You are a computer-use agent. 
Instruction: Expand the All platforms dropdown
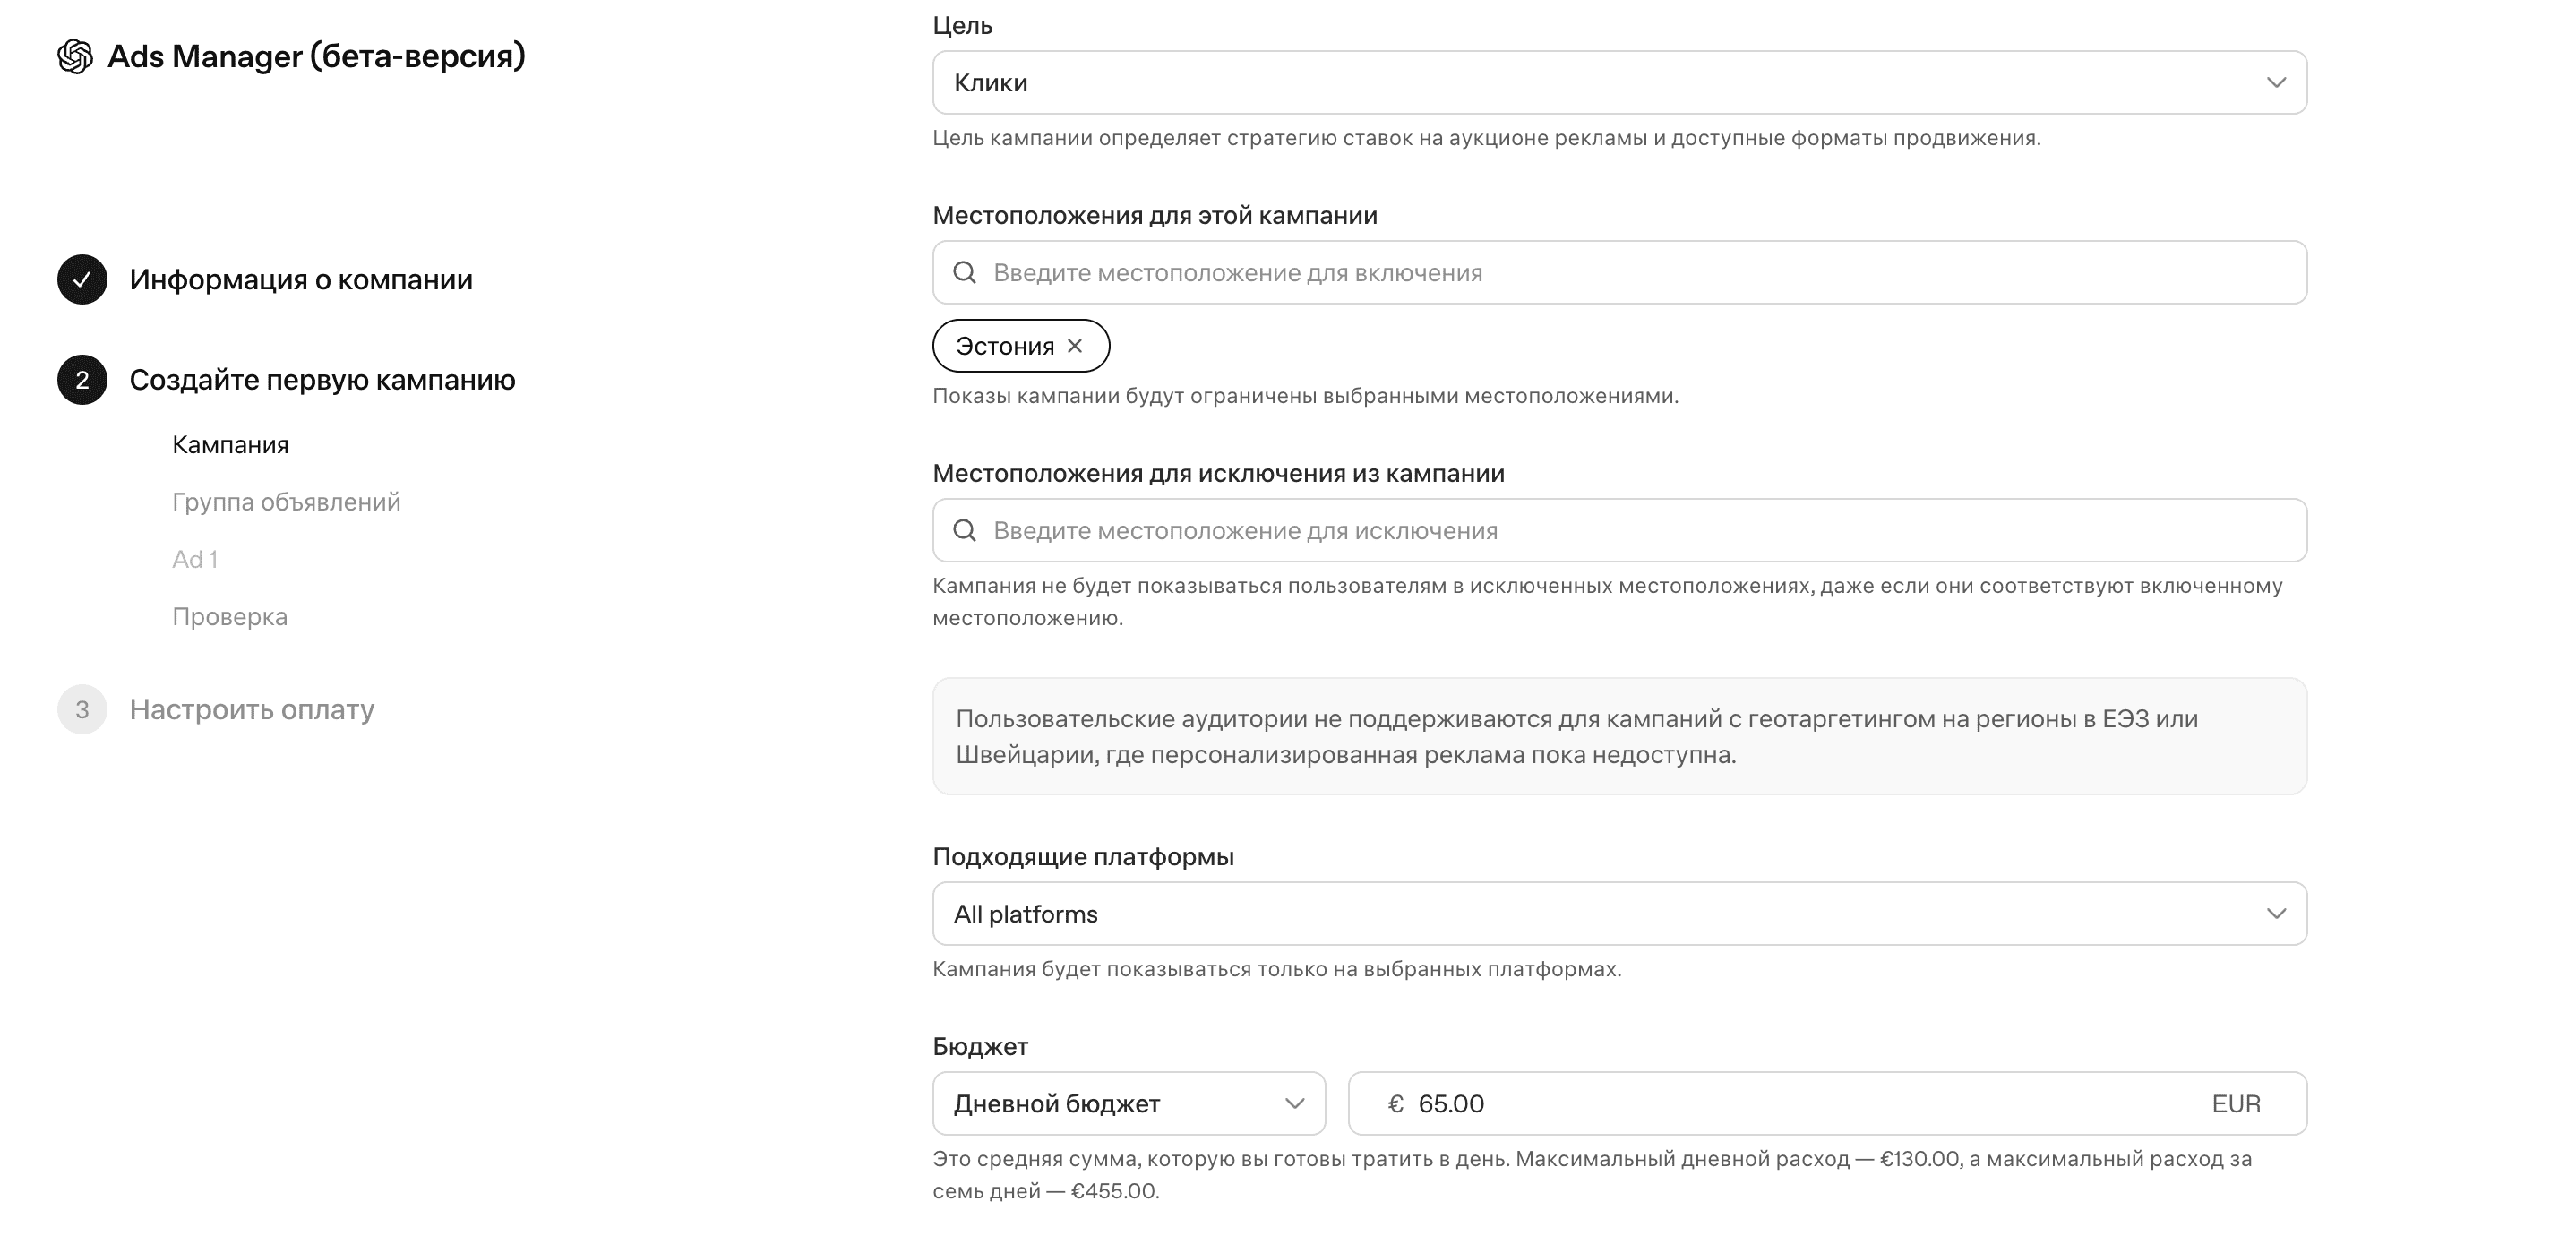click(1620, 914)
